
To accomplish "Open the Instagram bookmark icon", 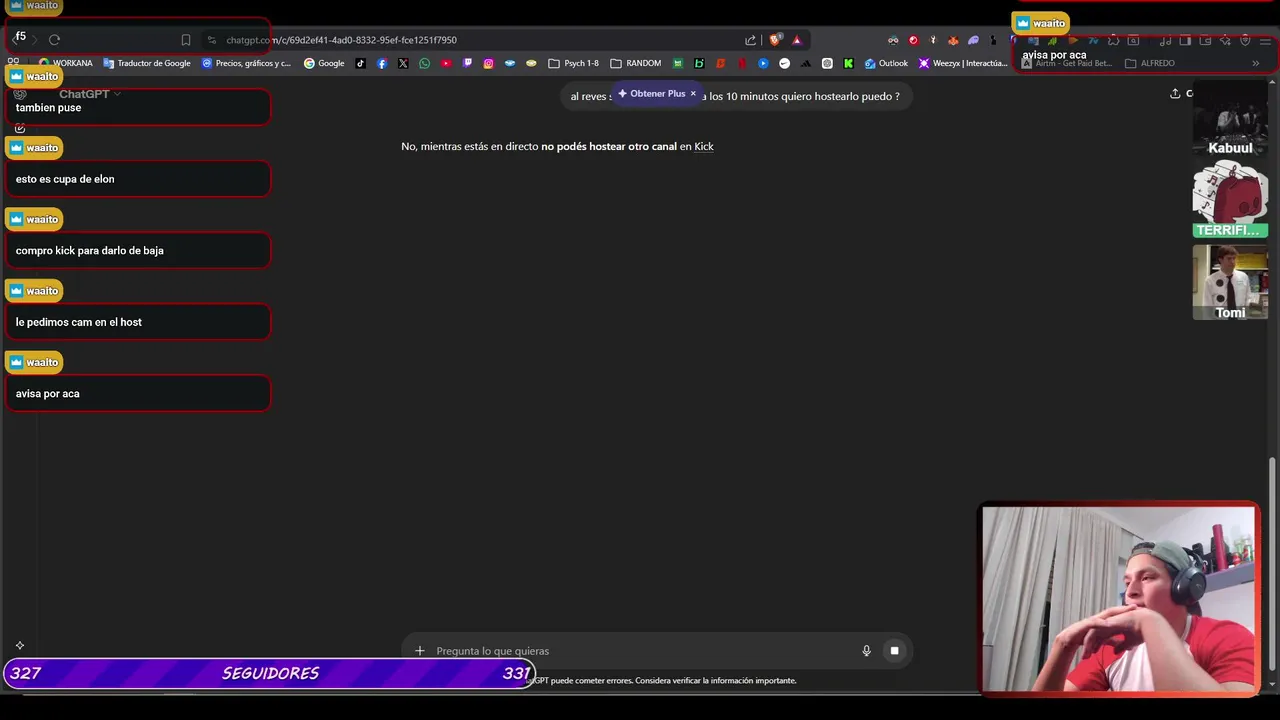I will [488, 63].
